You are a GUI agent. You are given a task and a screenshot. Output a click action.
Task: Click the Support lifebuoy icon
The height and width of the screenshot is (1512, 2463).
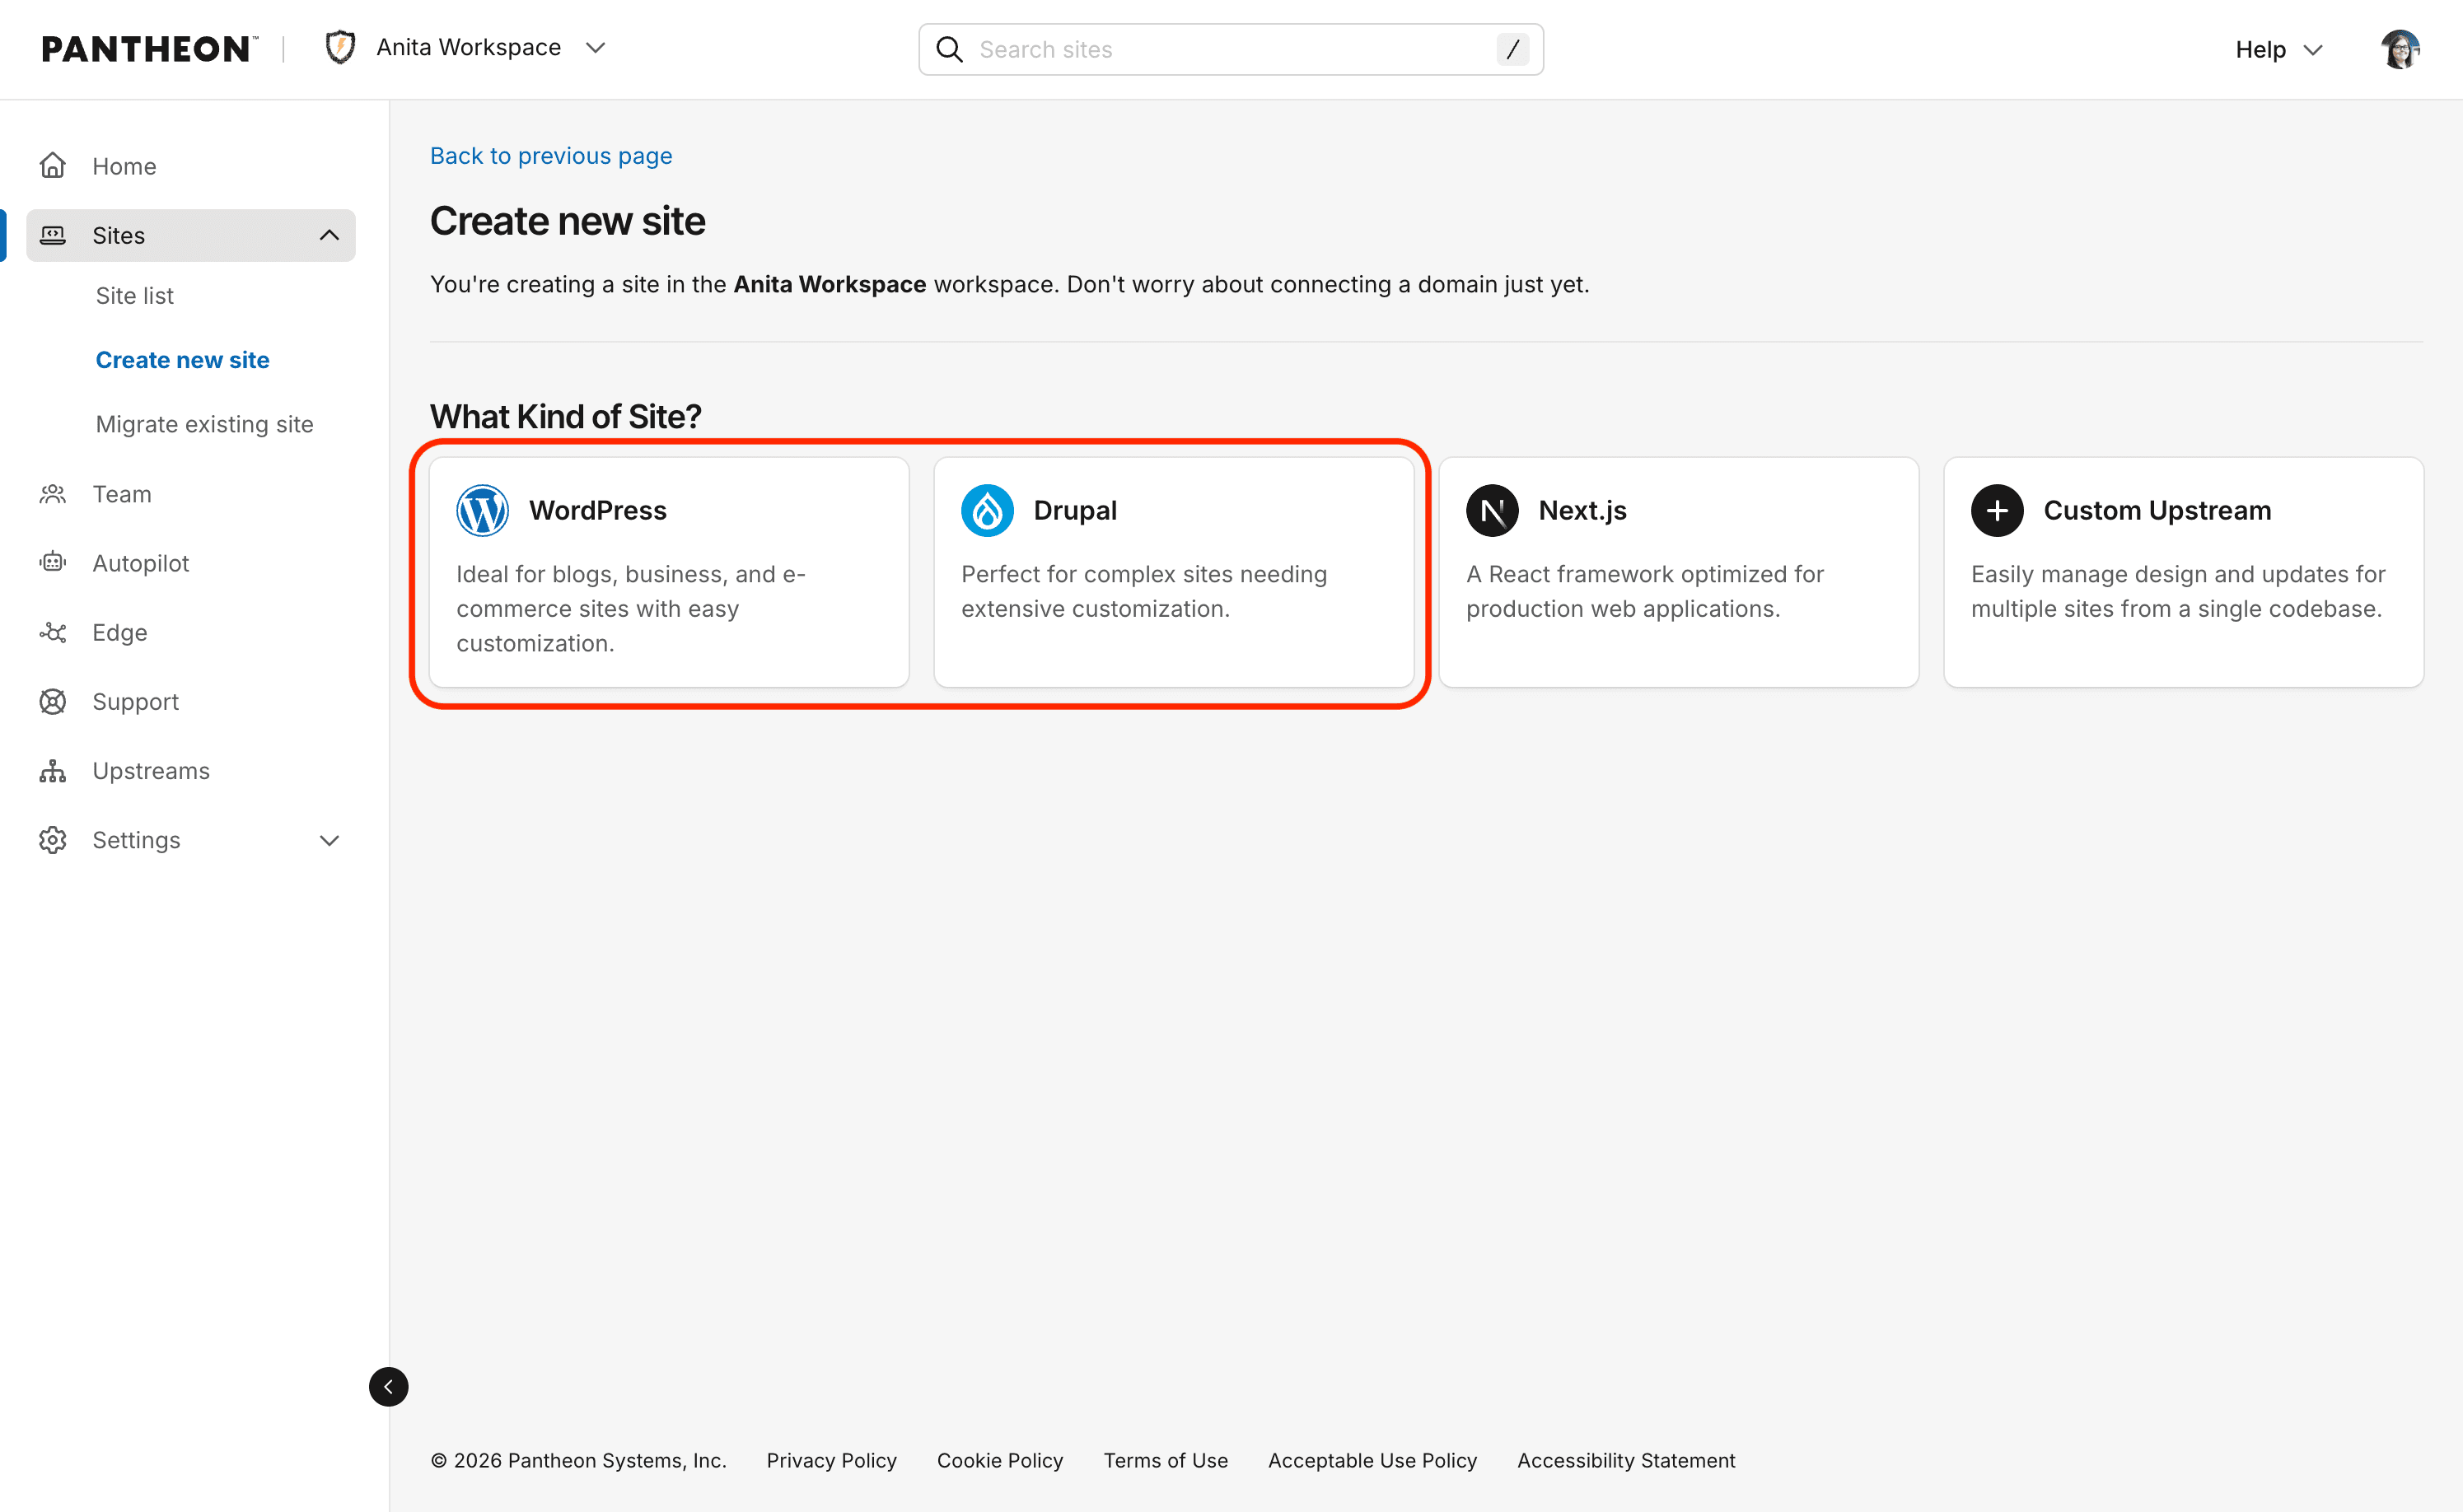[x=53, y=701]
